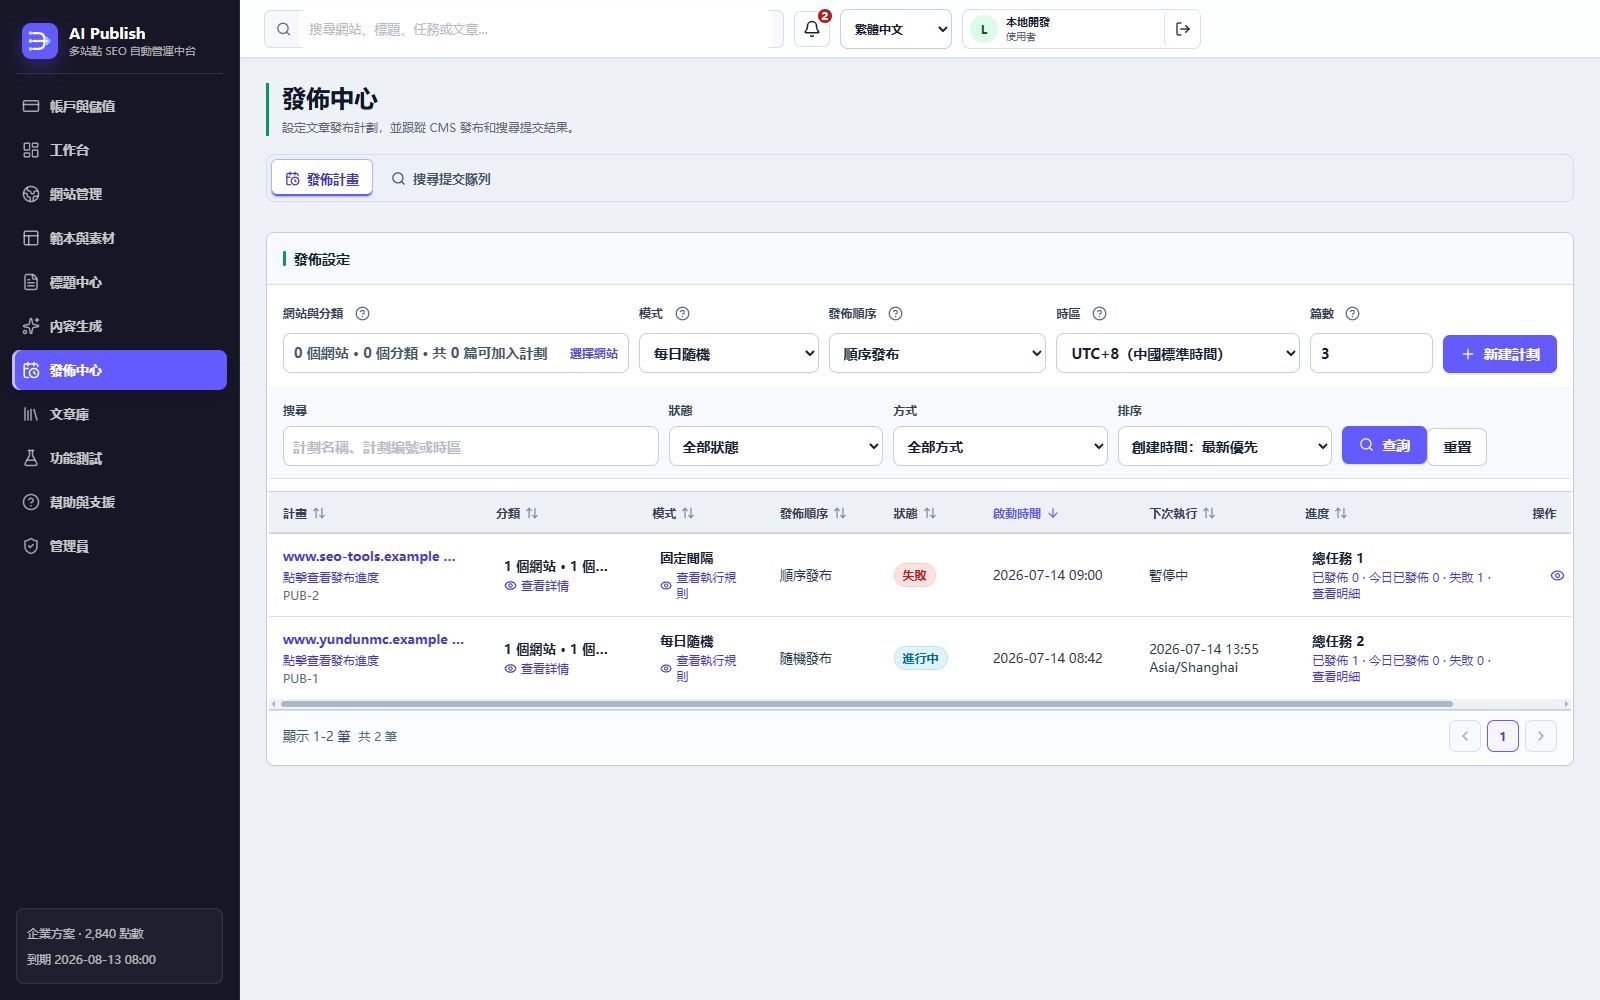Open 網站管理 in sidebar
The width and height of the screenshot is (1600, 1000).
pos(120,194)
